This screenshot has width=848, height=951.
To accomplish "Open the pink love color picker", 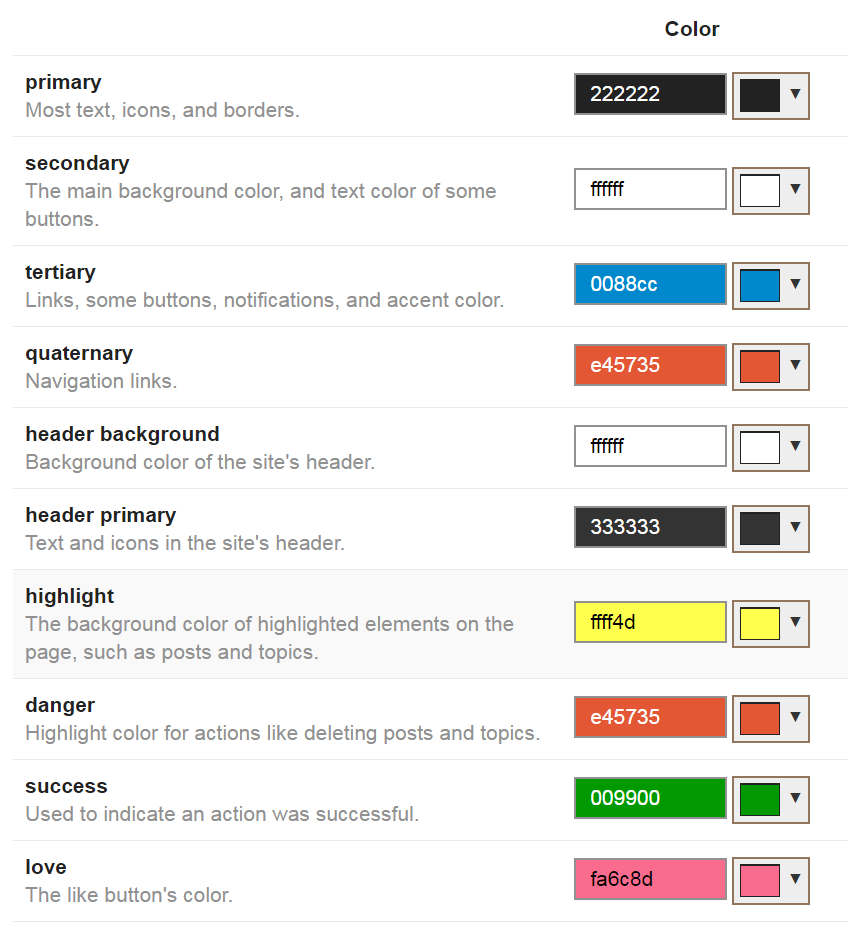I will (770, 881).
